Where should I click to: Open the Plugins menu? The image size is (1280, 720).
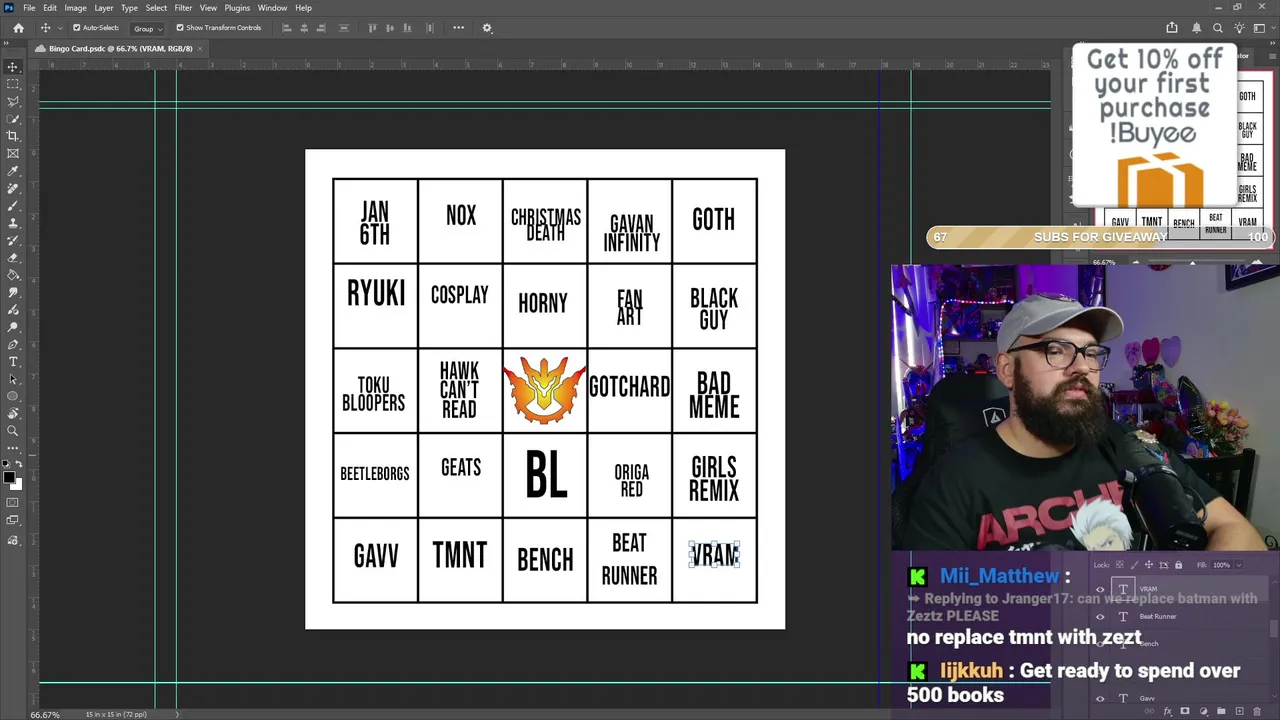pos(237,8)
